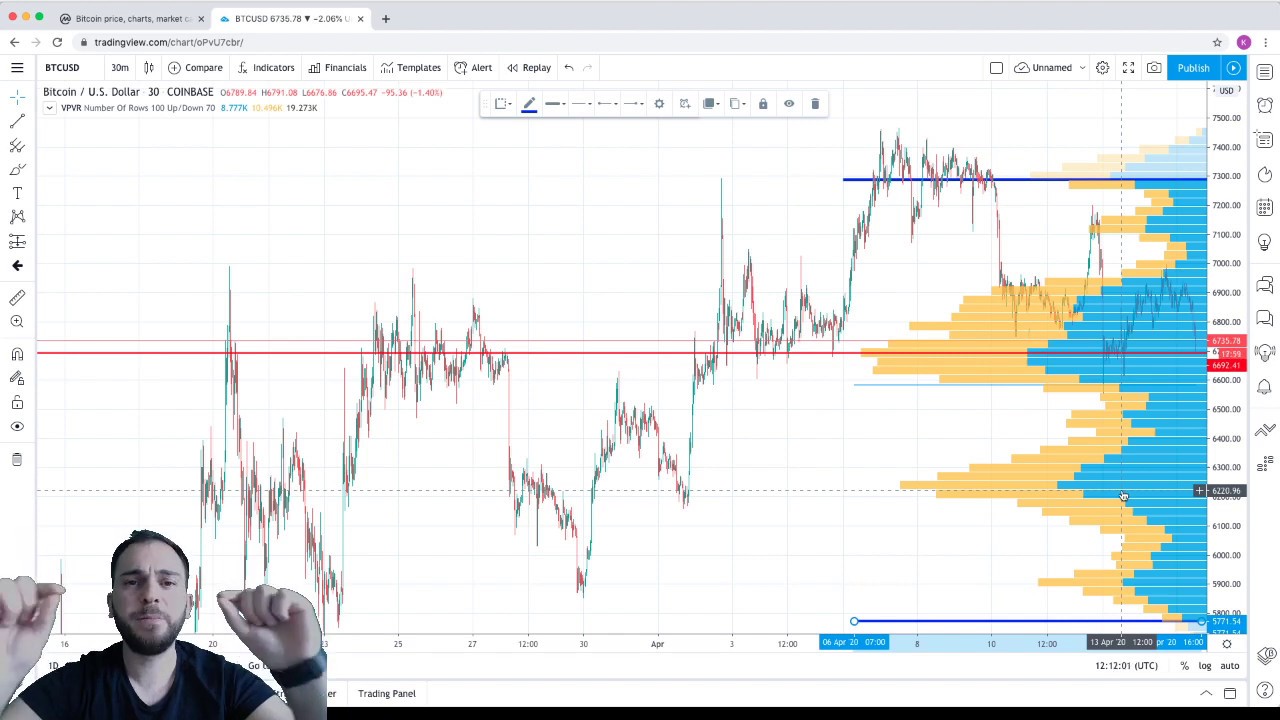This screenshot has height=720, width=1280.
Task: Open the prediction and measurement tools
Action: [x=17, y=241]
